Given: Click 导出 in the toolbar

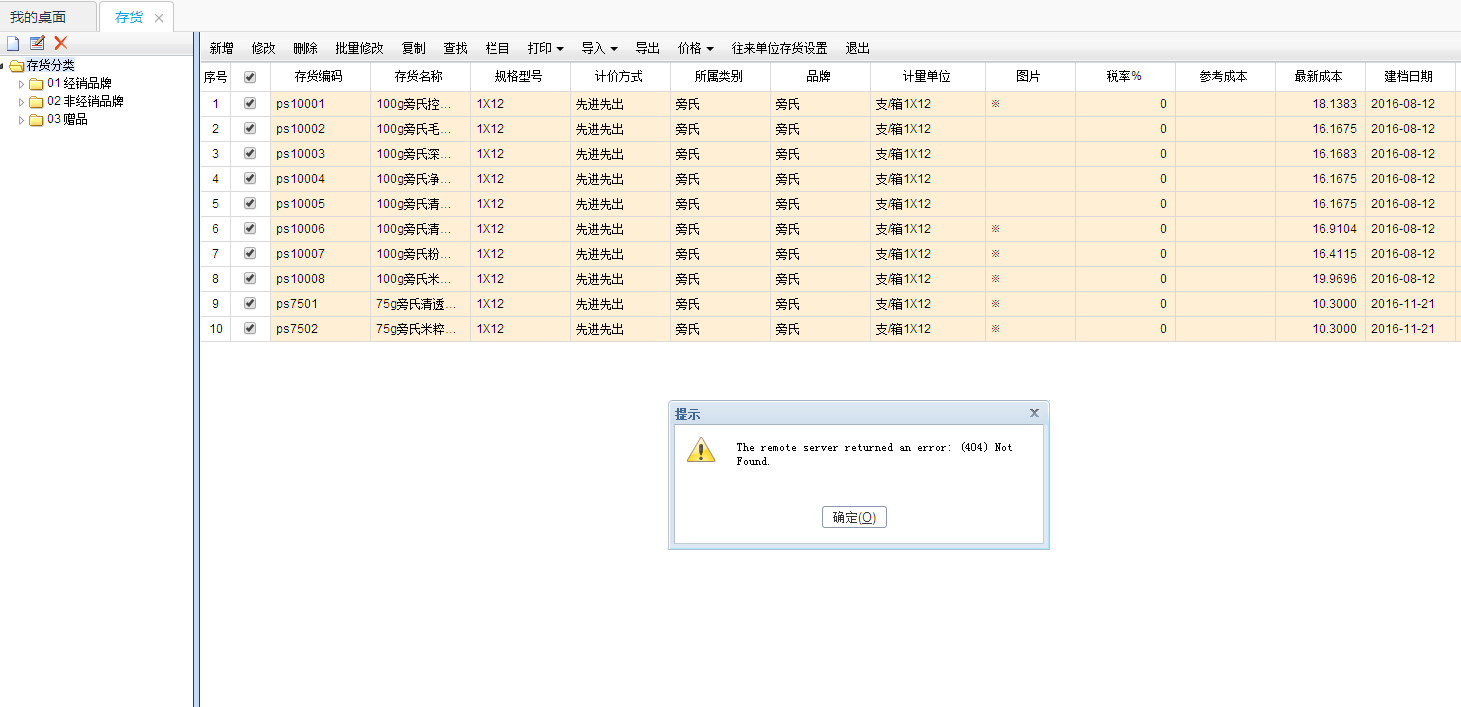Looking at the screenshot, I should (x=647, y=48).
